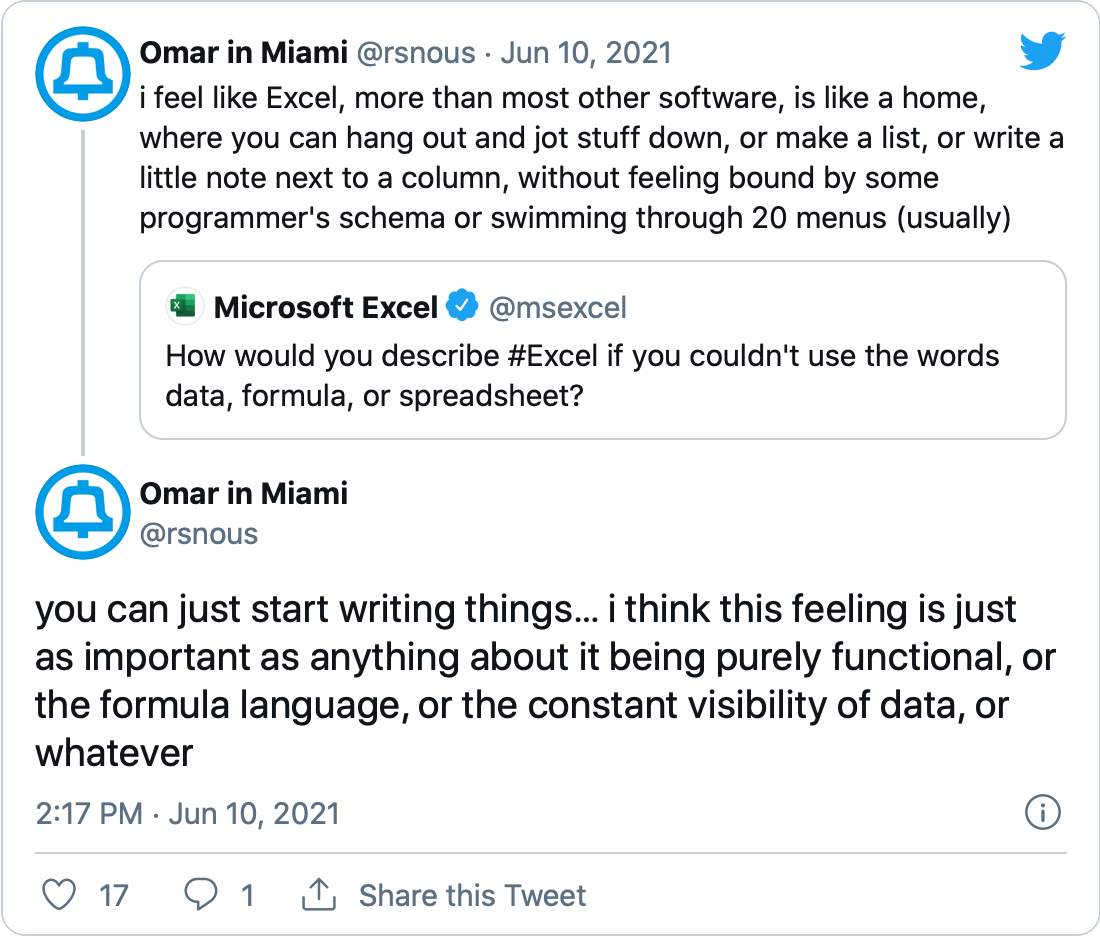Open Jun 10, 2021 date in header

[x=586, y=53]
